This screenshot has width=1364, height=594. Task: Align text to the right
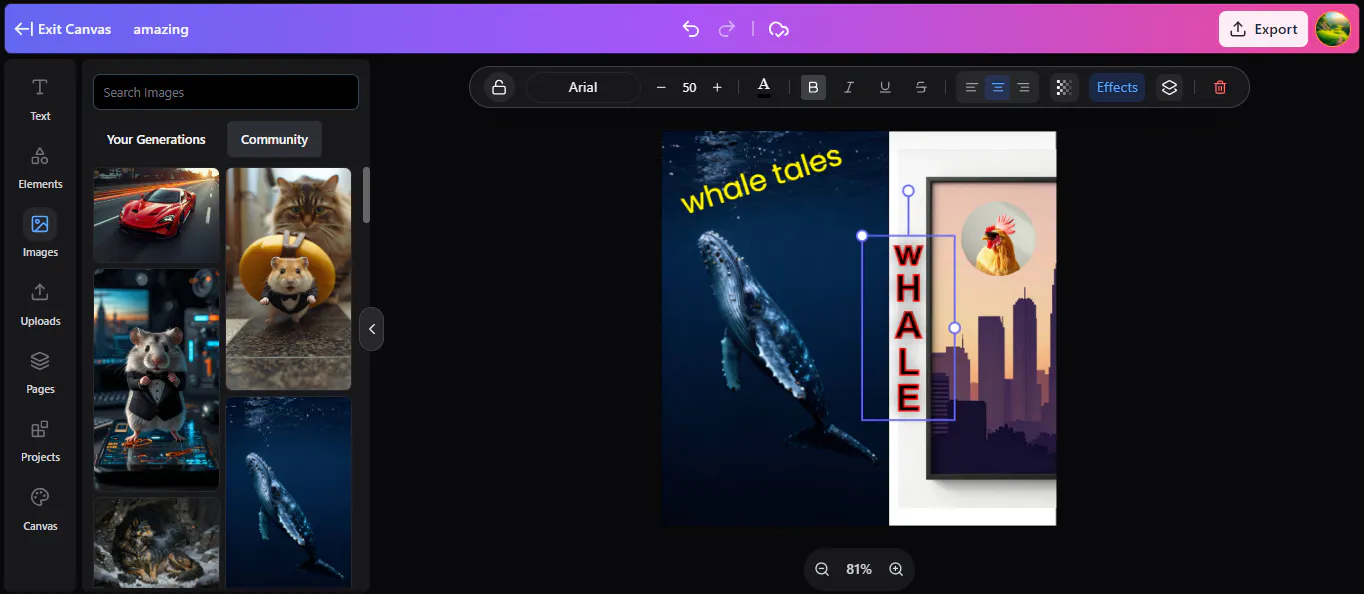[x=1023, y=87]
